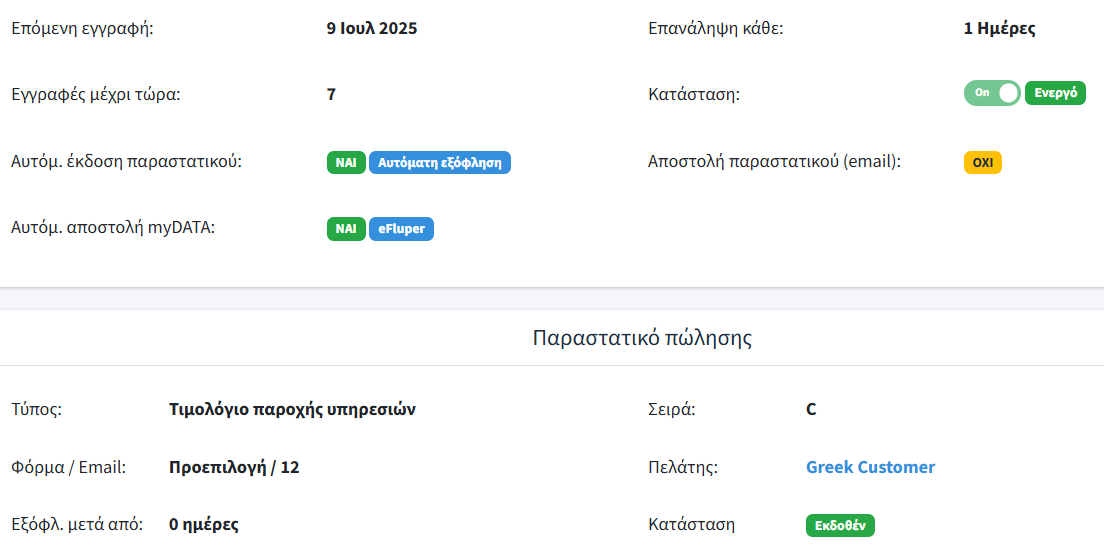Click the ΝΑΙ badge beside Αυτόματη εξόφληση
Screen dimensions: 1104x551
346,162
